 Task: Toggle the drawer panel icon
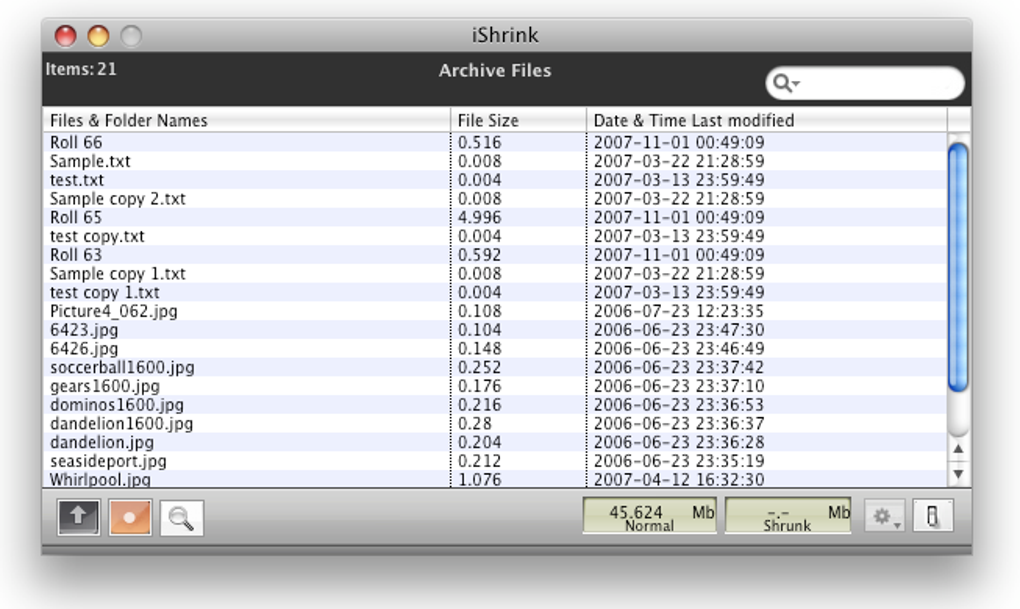pyautogui.click(x=933, y=517)
